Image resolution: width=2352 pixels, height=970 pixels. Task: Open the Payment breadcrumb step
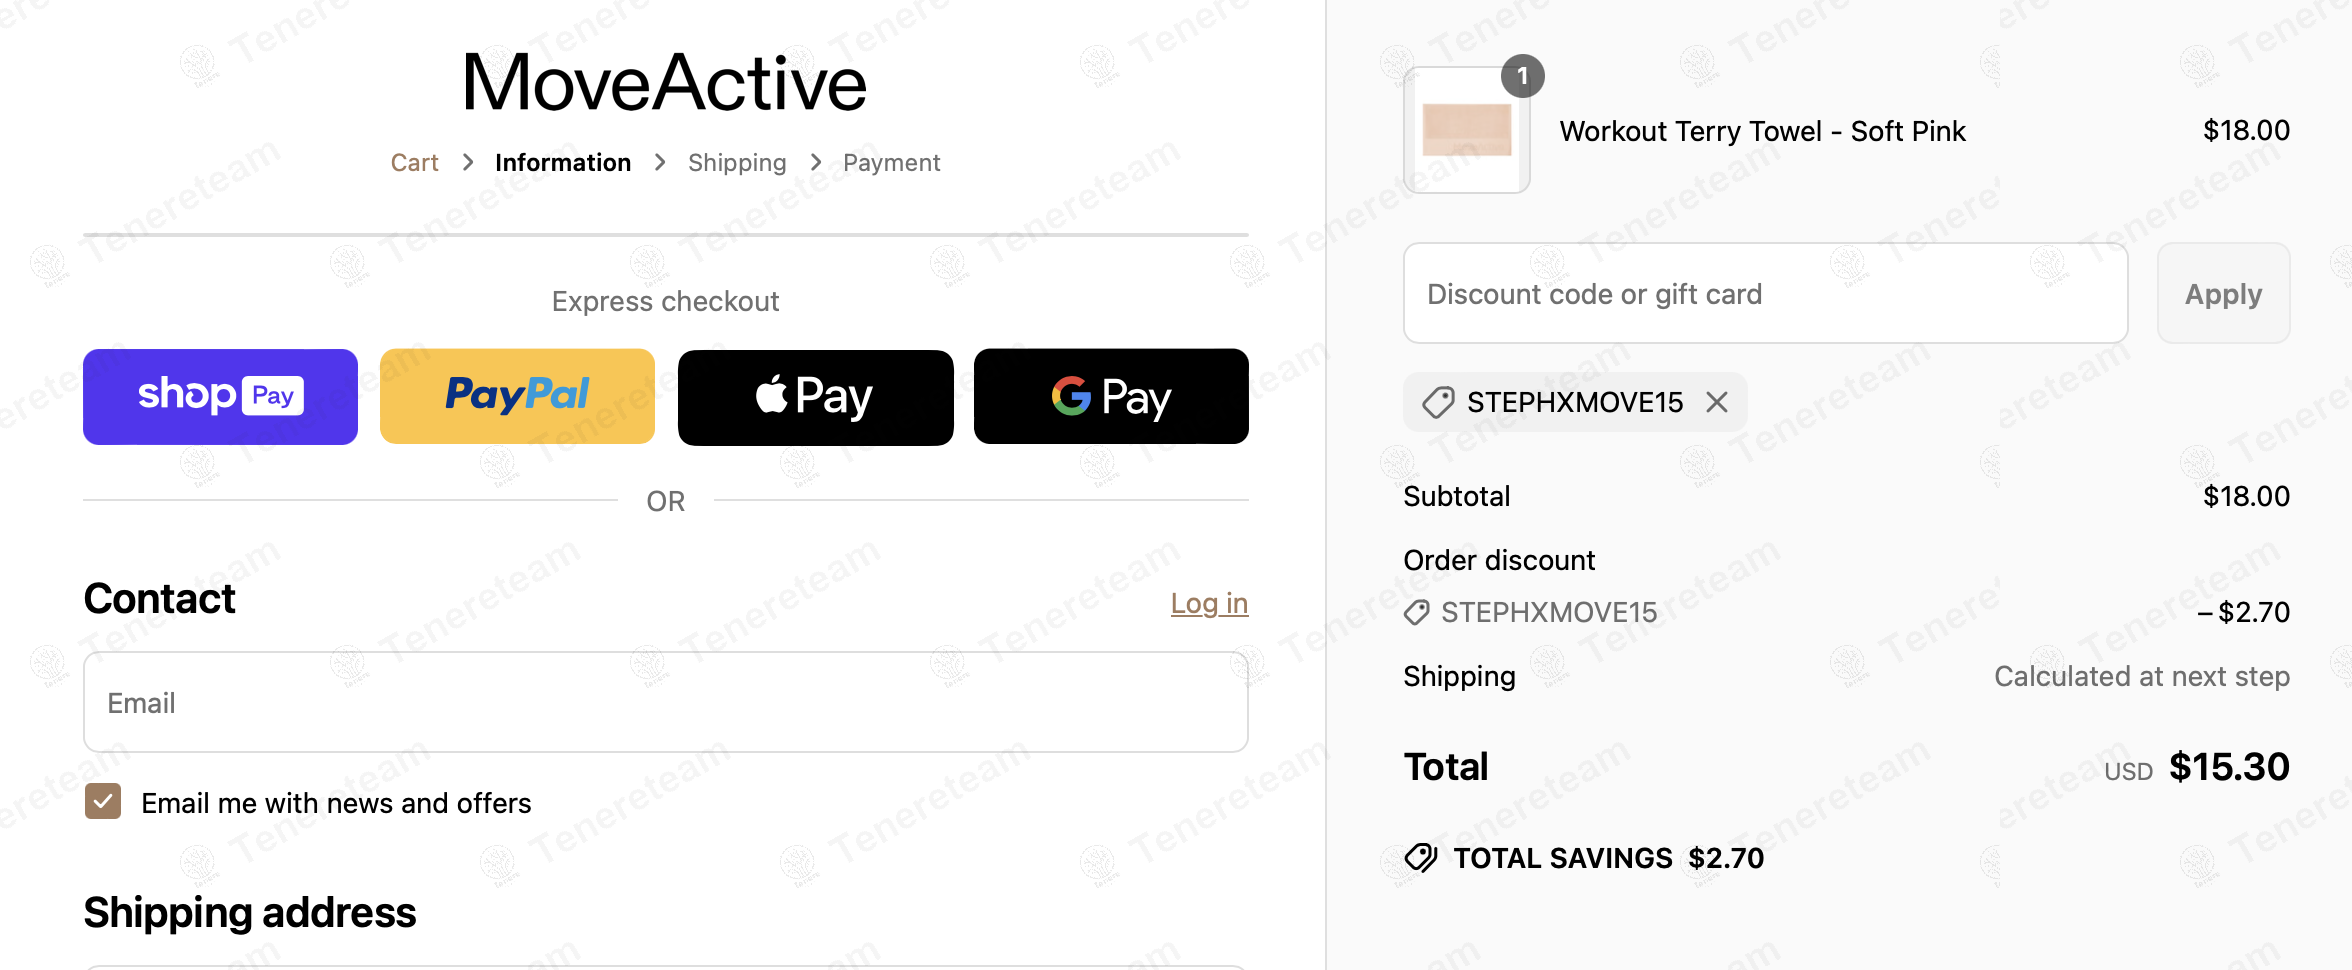[891, 163]
